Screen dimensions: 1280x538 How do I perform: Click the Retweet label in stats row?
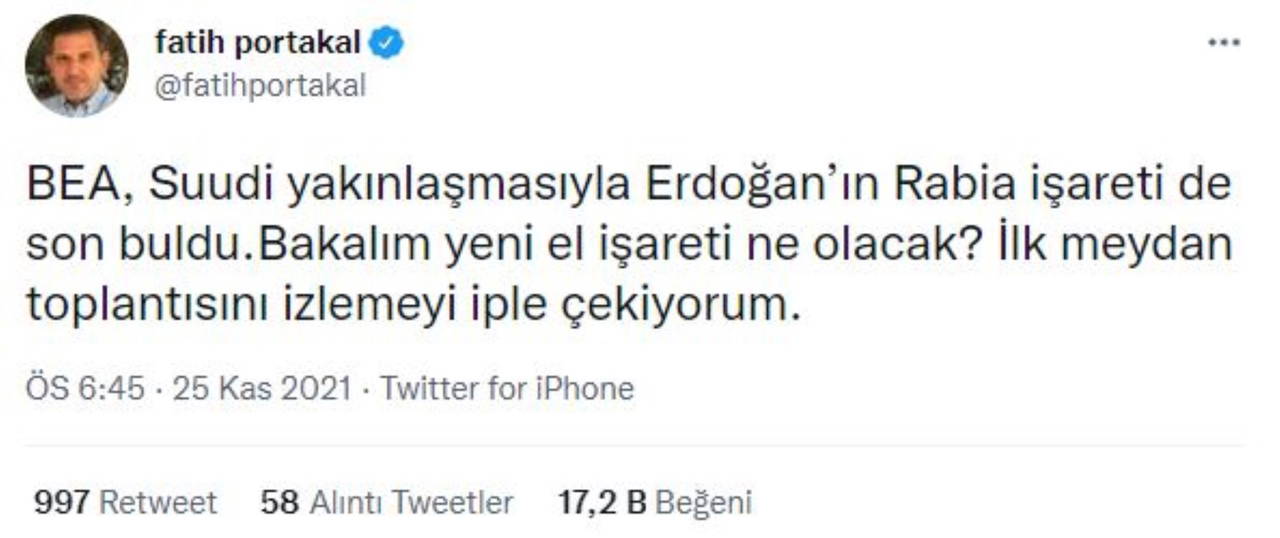(158, 502)
